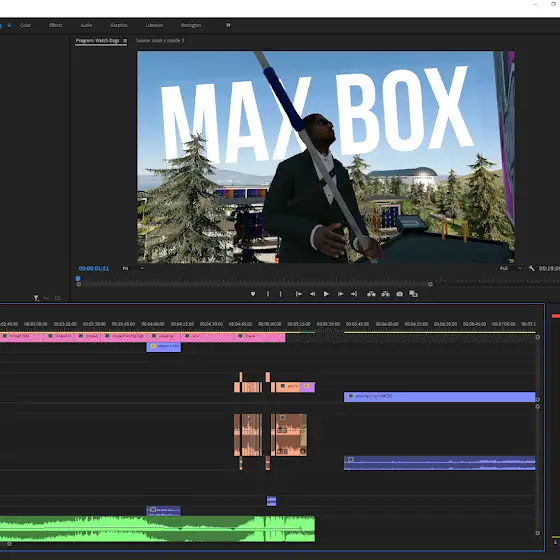Viewport: 560px width, 560px height.
Task: Select the Source panel tab
Action: tap(160, 41)
